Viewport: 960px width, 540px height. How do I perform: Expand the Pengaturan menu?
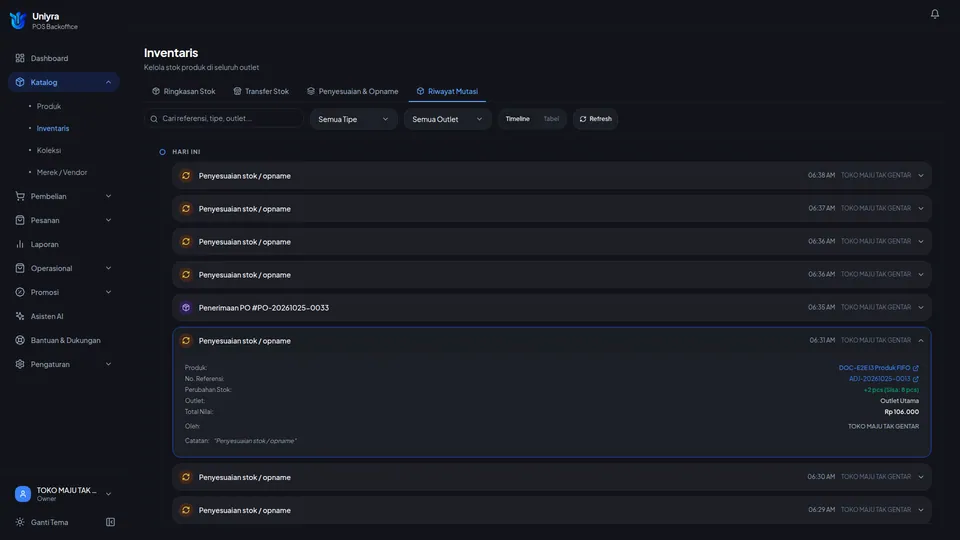[64, 364]
